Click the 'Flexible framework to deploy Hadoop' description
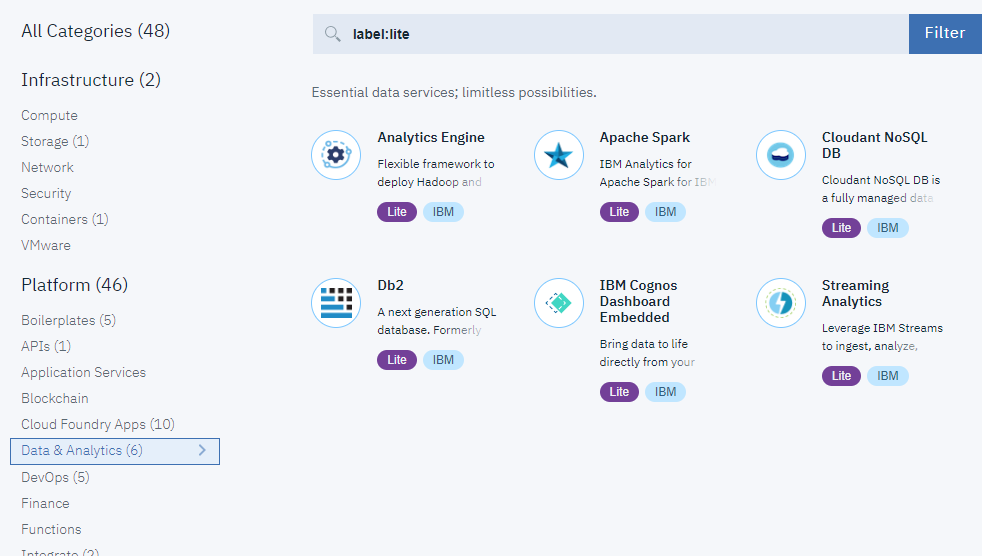Screen dimensions: 982x556 [436, 173]
